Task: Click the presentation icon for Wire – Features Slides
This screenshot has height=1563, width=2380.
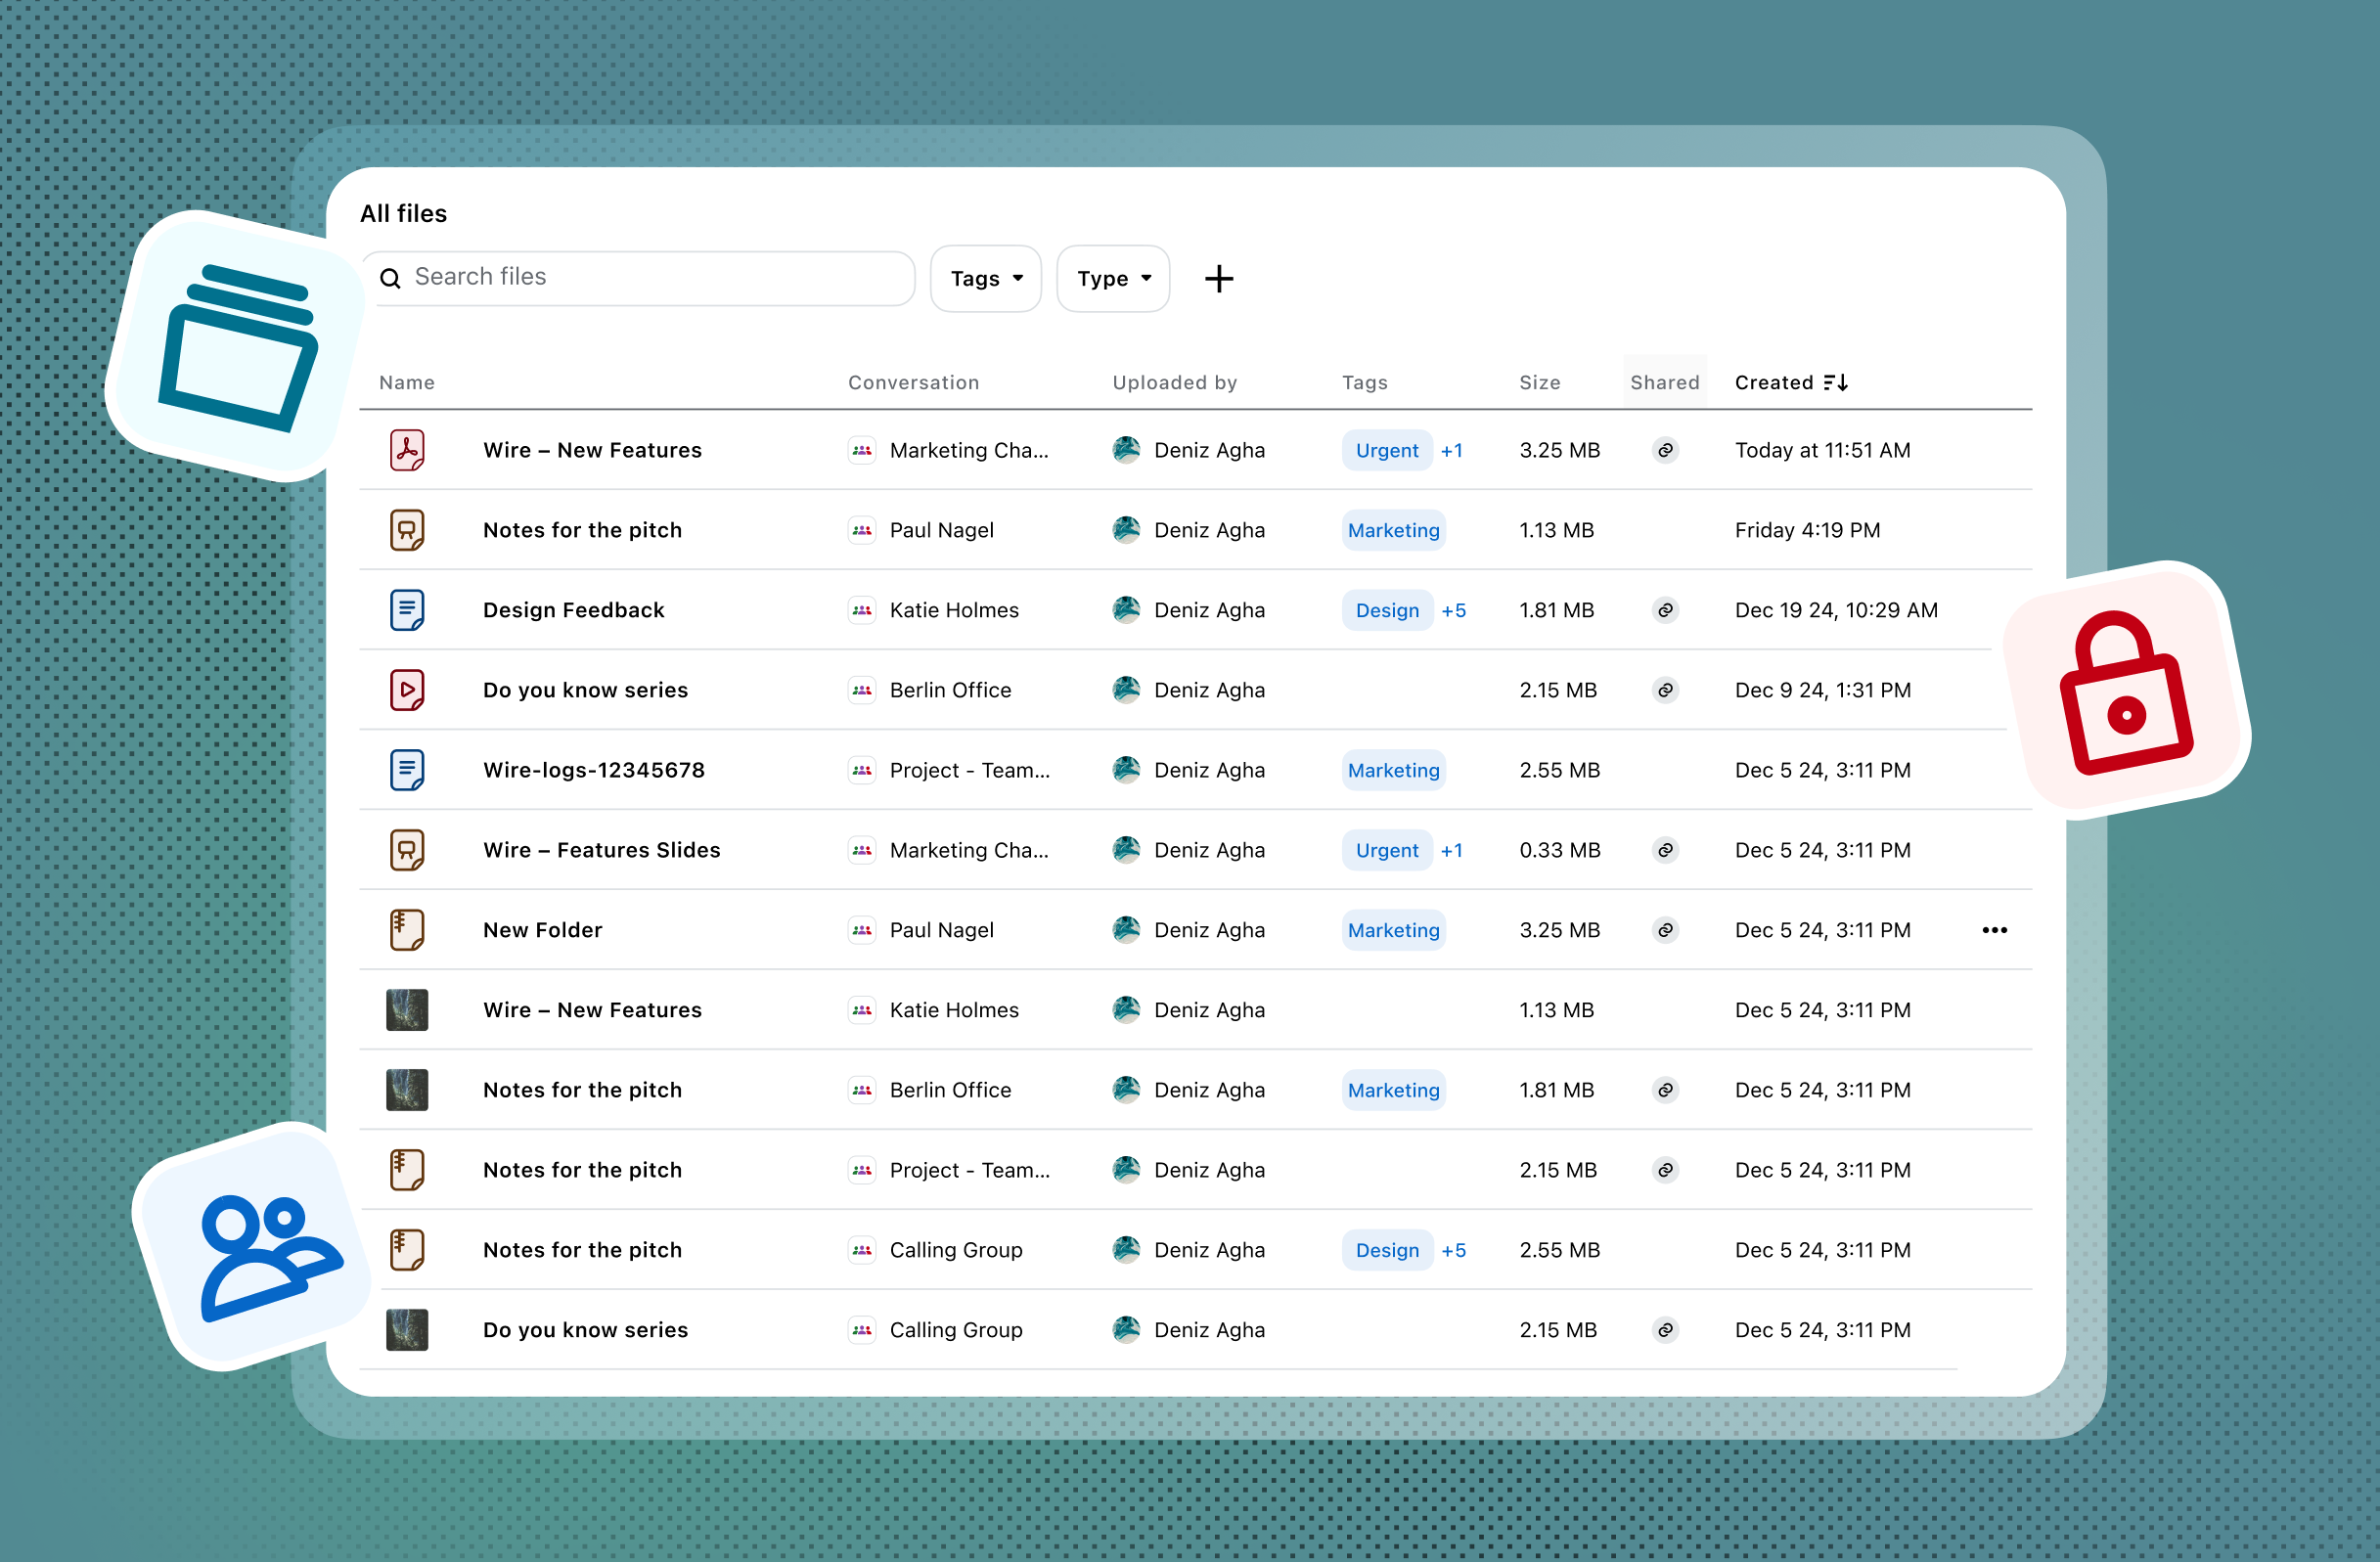Action: [407, 850]
